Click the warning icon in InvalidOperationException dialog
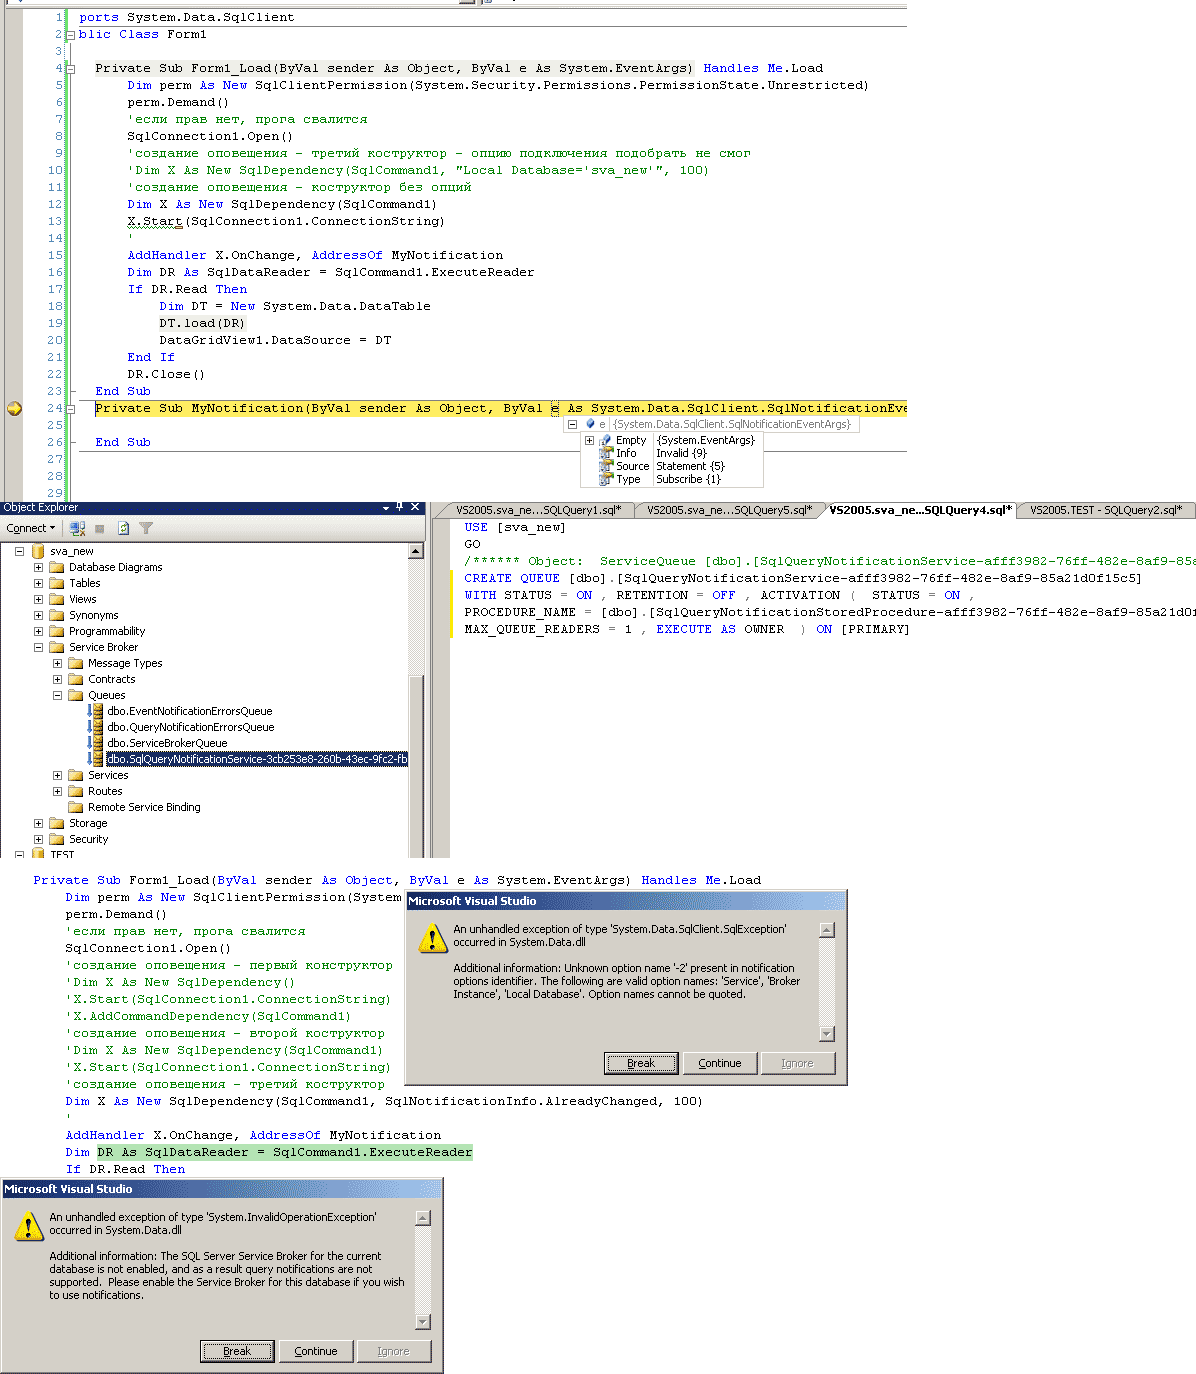 [28, 1226]
